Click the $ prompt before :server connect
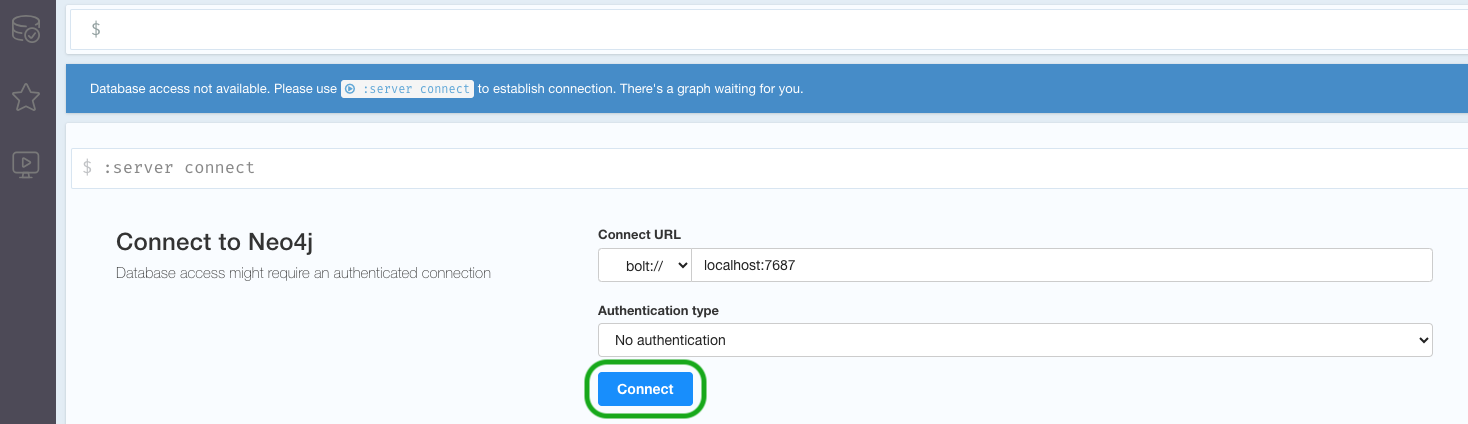Screen dimensions: 1468x424 click(88, 167)
